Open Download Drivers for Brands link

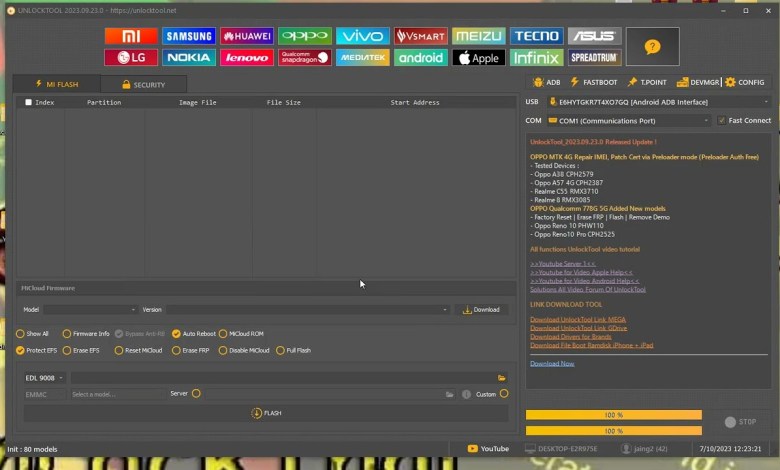(x=571, y=337)
